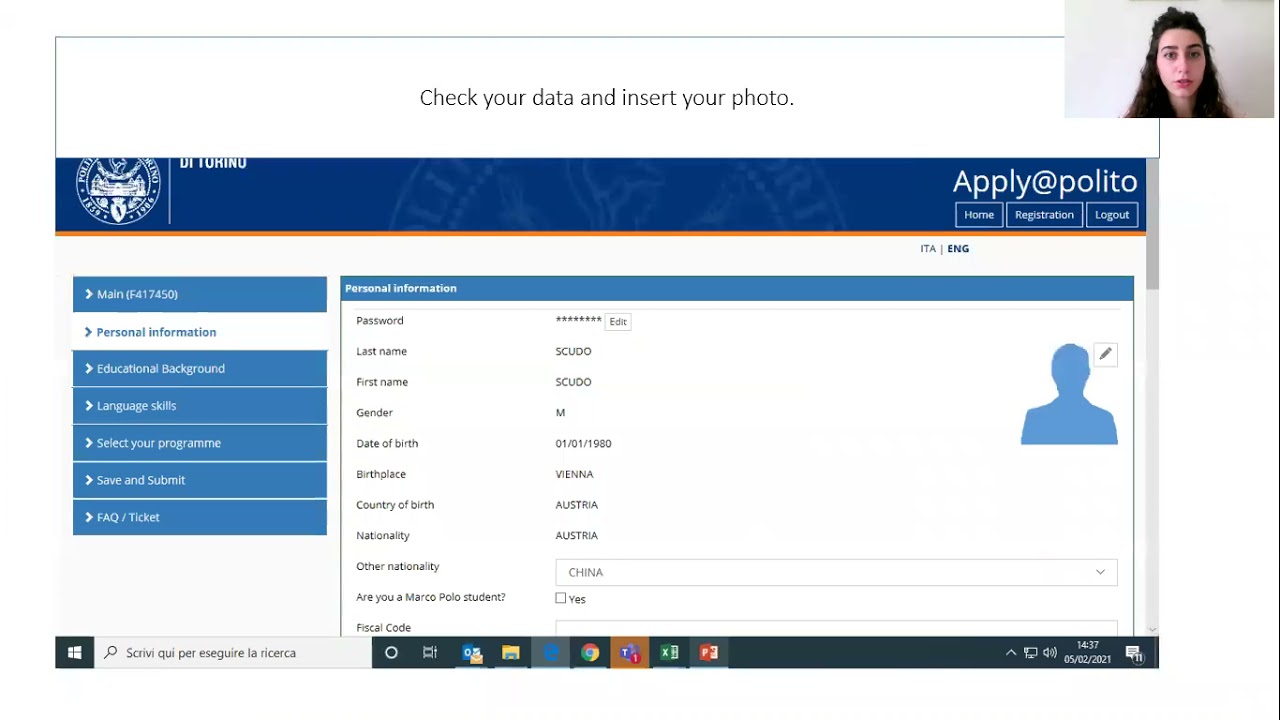Go to Select your programme
The width and height of the screenshot is (1280, 720).
[200, 443]
